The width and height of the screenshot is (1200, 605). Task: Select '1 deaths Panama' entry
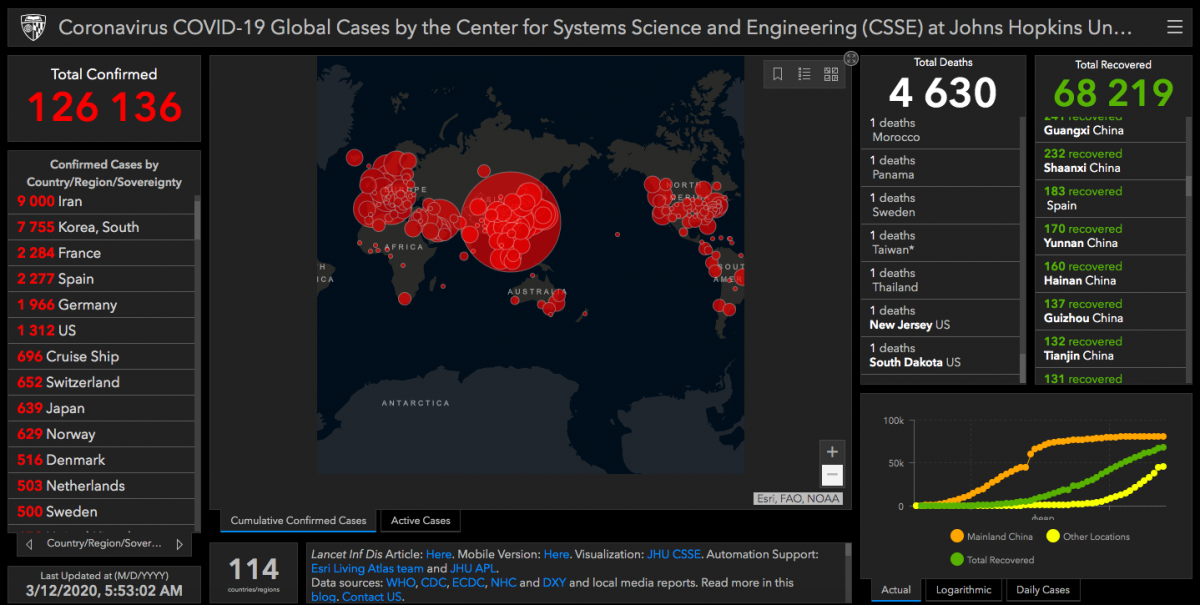[x=940, y=167]
